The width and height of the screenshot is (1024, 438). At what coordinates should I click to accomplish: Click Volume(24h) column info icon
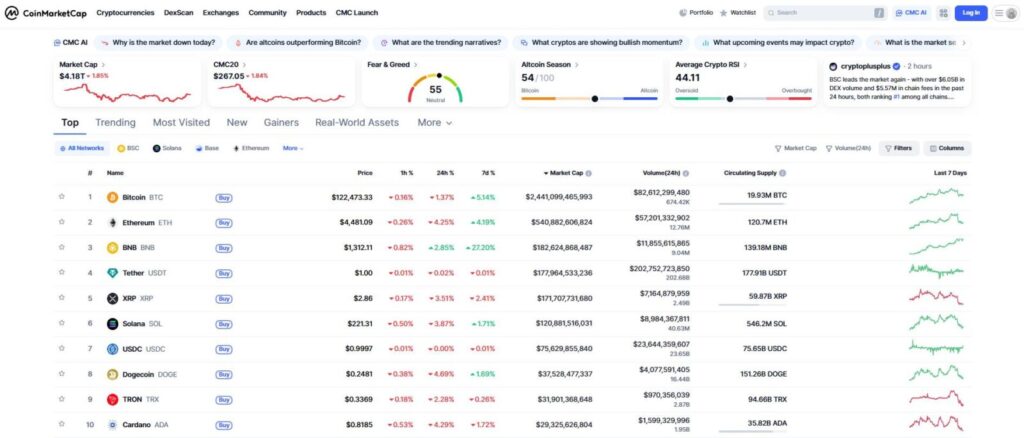(686, 174)
